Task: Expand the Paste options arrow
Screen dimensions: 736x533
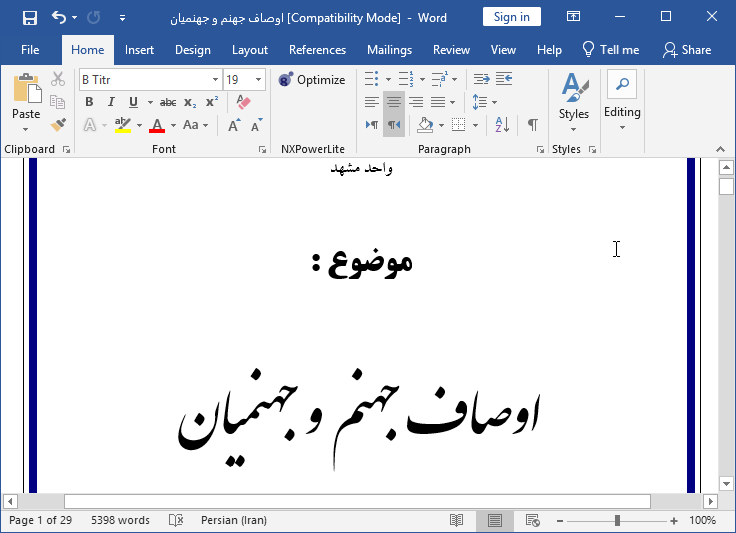Action: coord(26,129)
